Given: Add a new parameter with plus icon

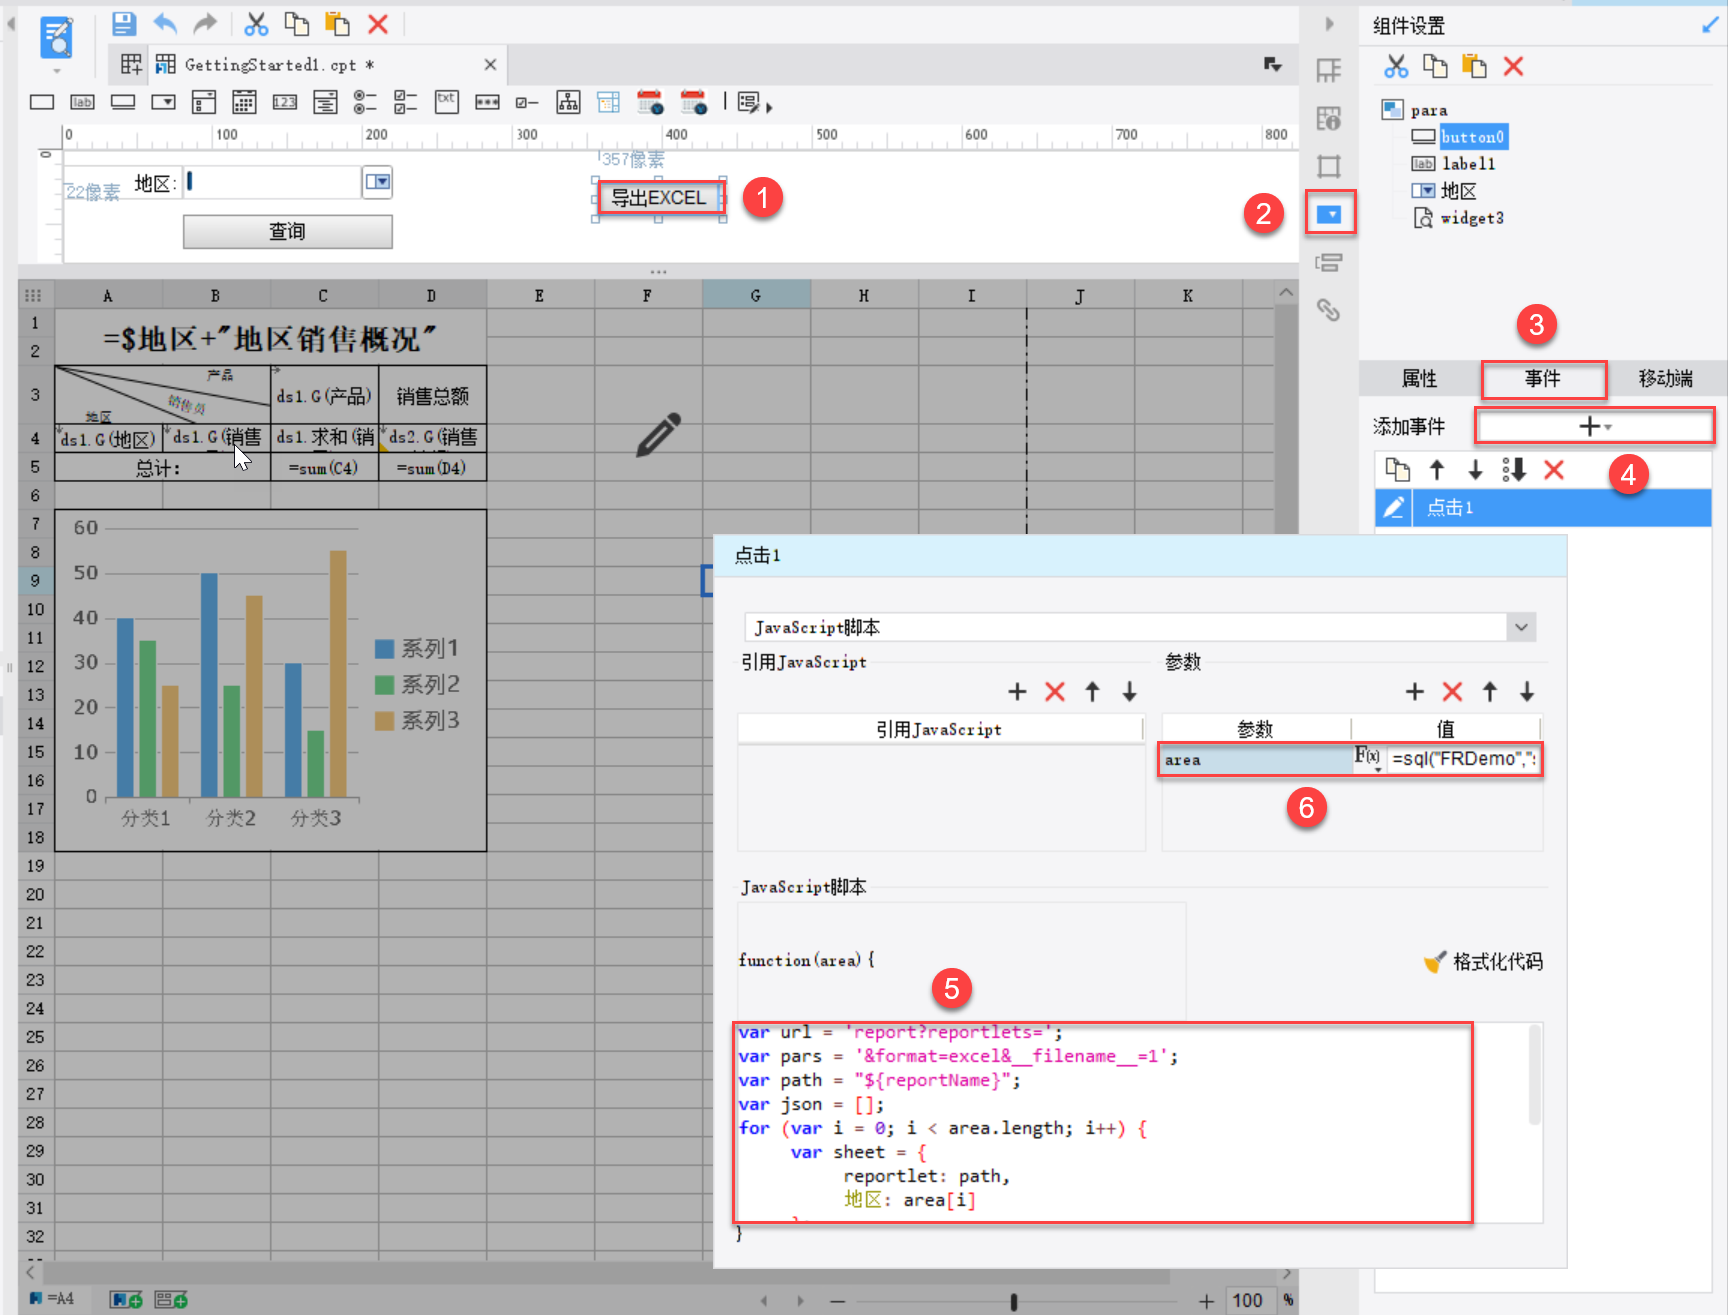Looking at the screenshot, I should point(1414,691).
